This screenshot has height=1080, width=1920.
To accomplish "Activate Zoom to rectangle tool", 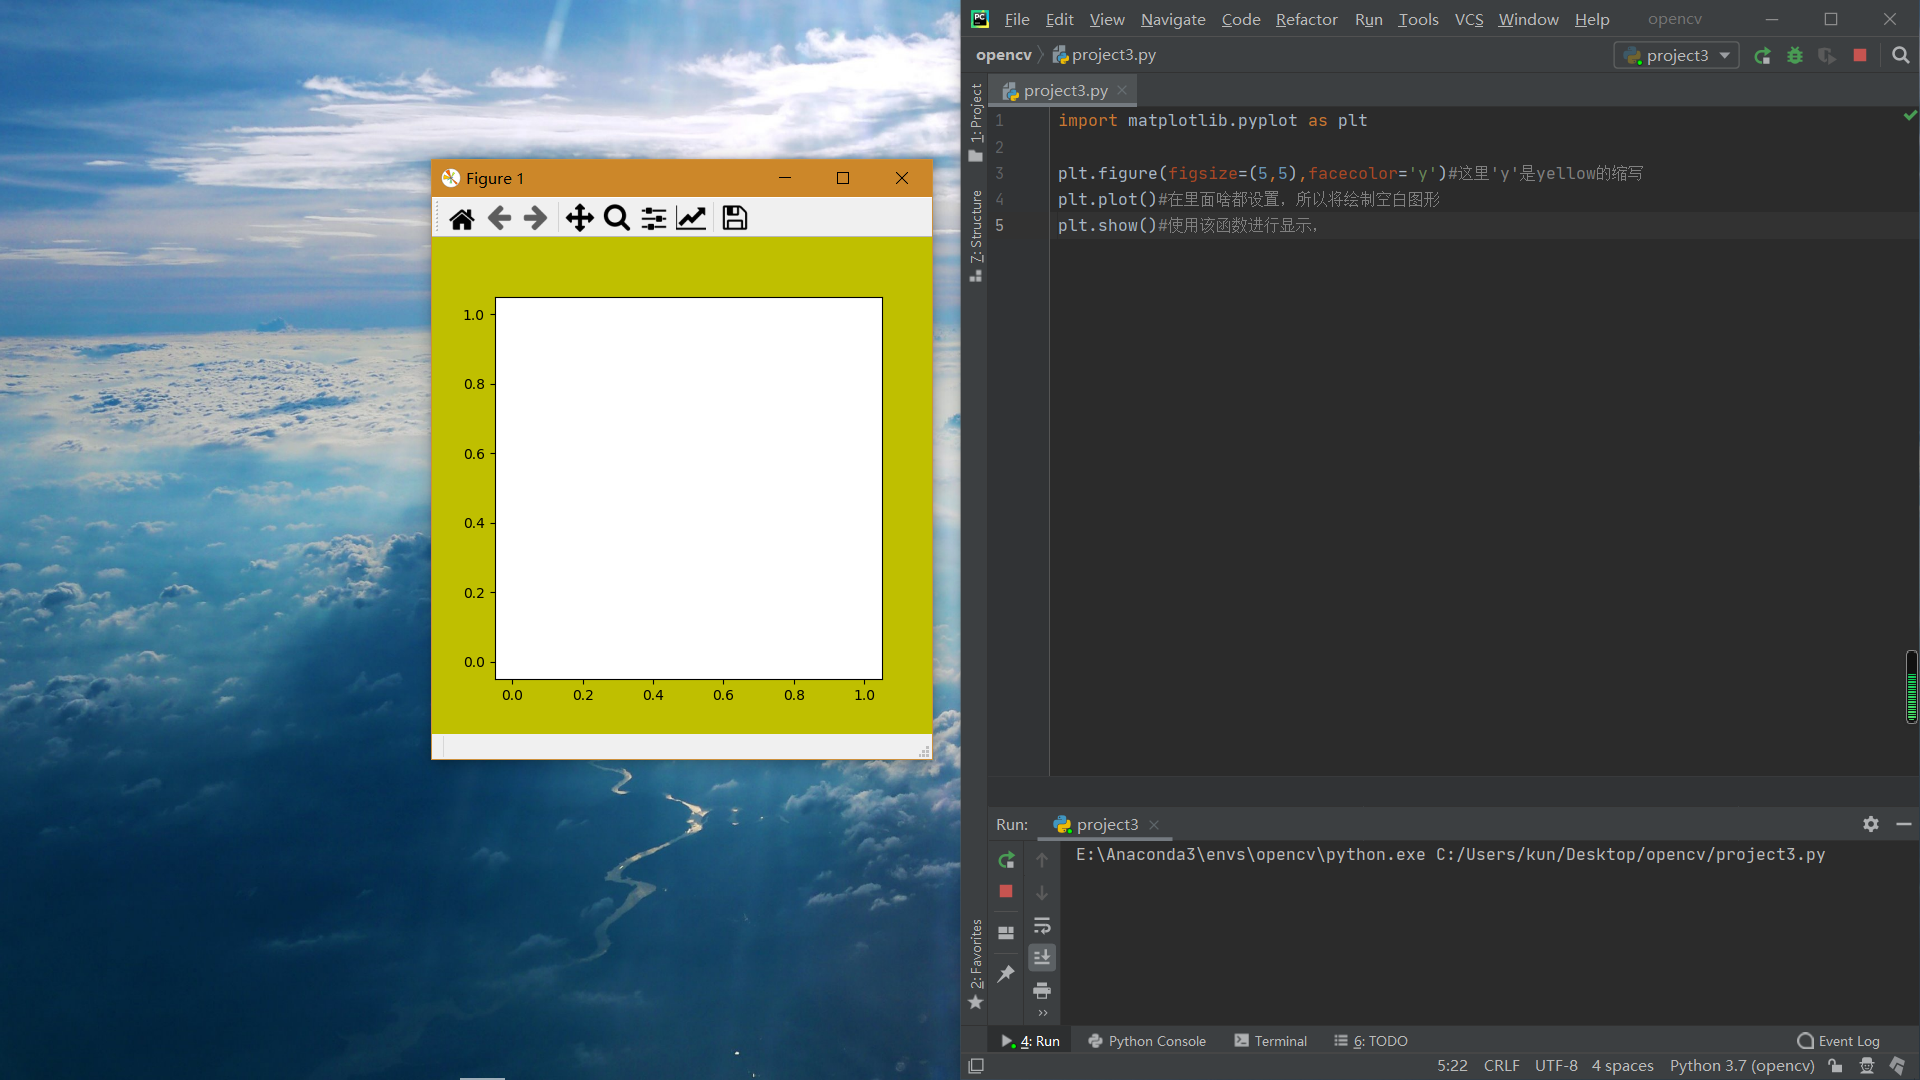I will (617, 218).
